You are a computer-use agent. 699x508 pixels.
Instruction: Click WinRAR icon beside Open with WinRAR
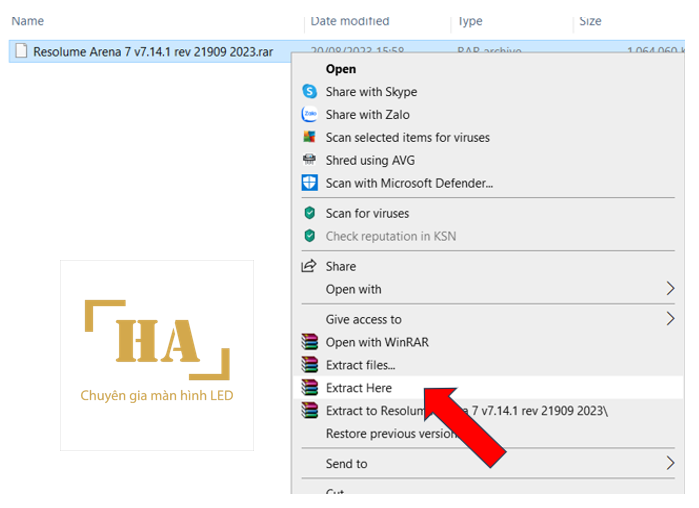[x=309, y=342]
